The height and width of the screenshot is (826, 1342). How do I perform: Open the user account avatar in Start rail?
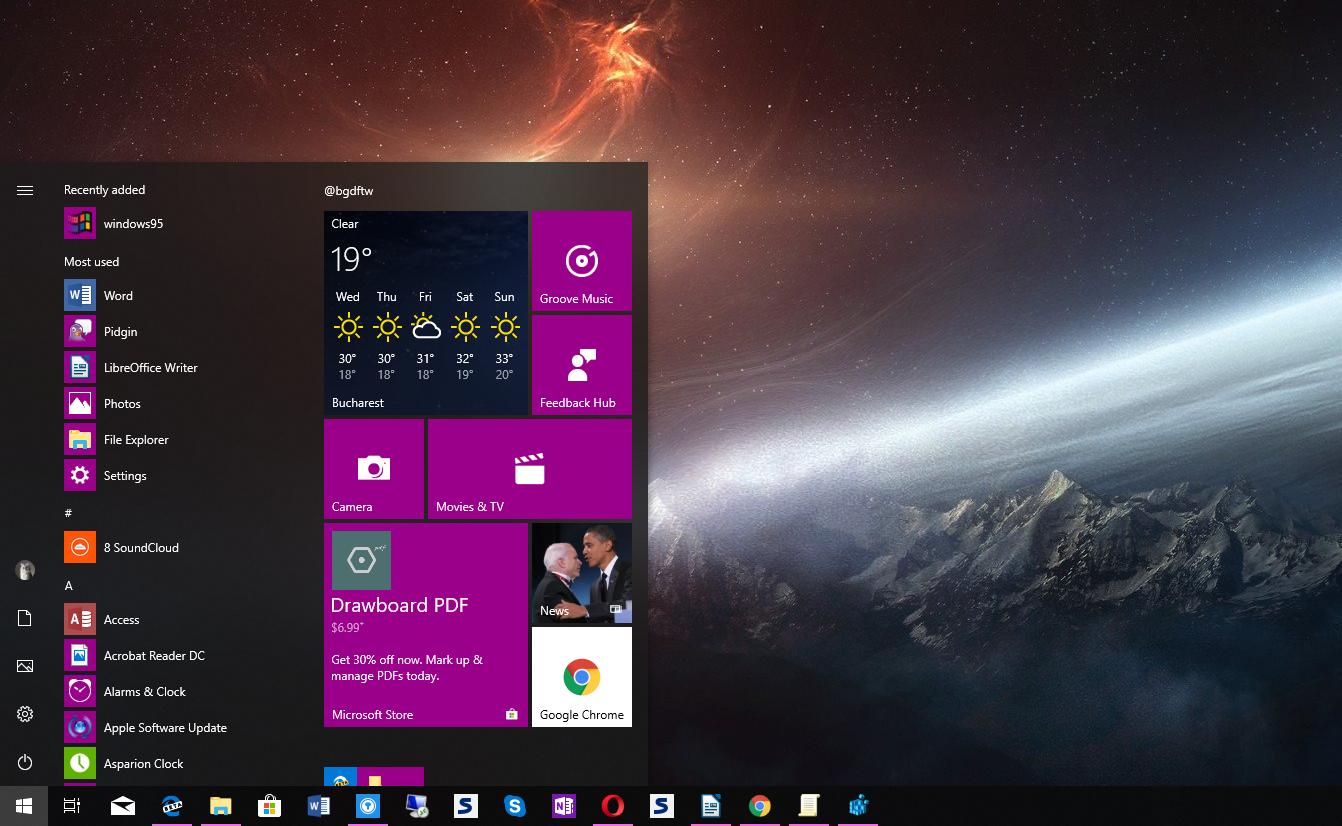(25, 570)
